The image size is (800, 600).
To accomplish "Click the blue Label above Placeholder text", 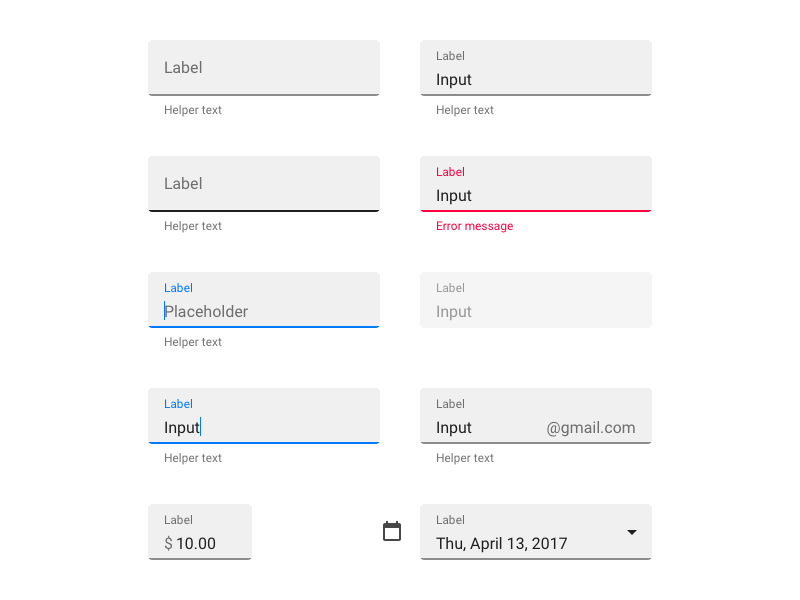I will coord(178,288).
